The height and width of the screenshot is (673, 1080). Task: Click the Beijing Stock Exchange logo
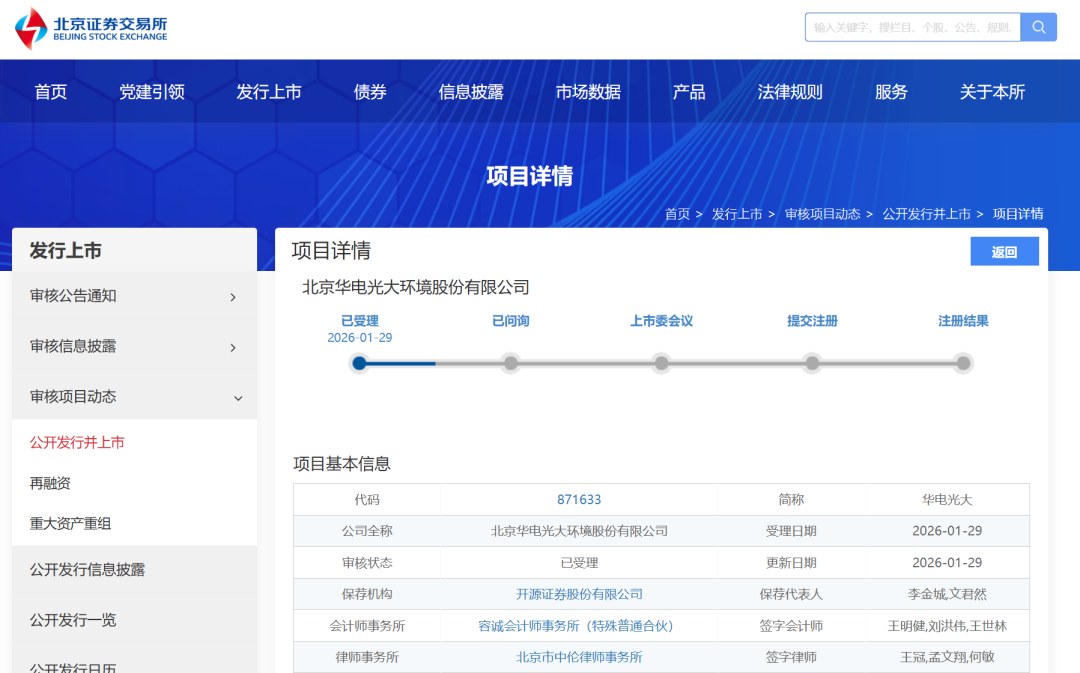(91, 28)
